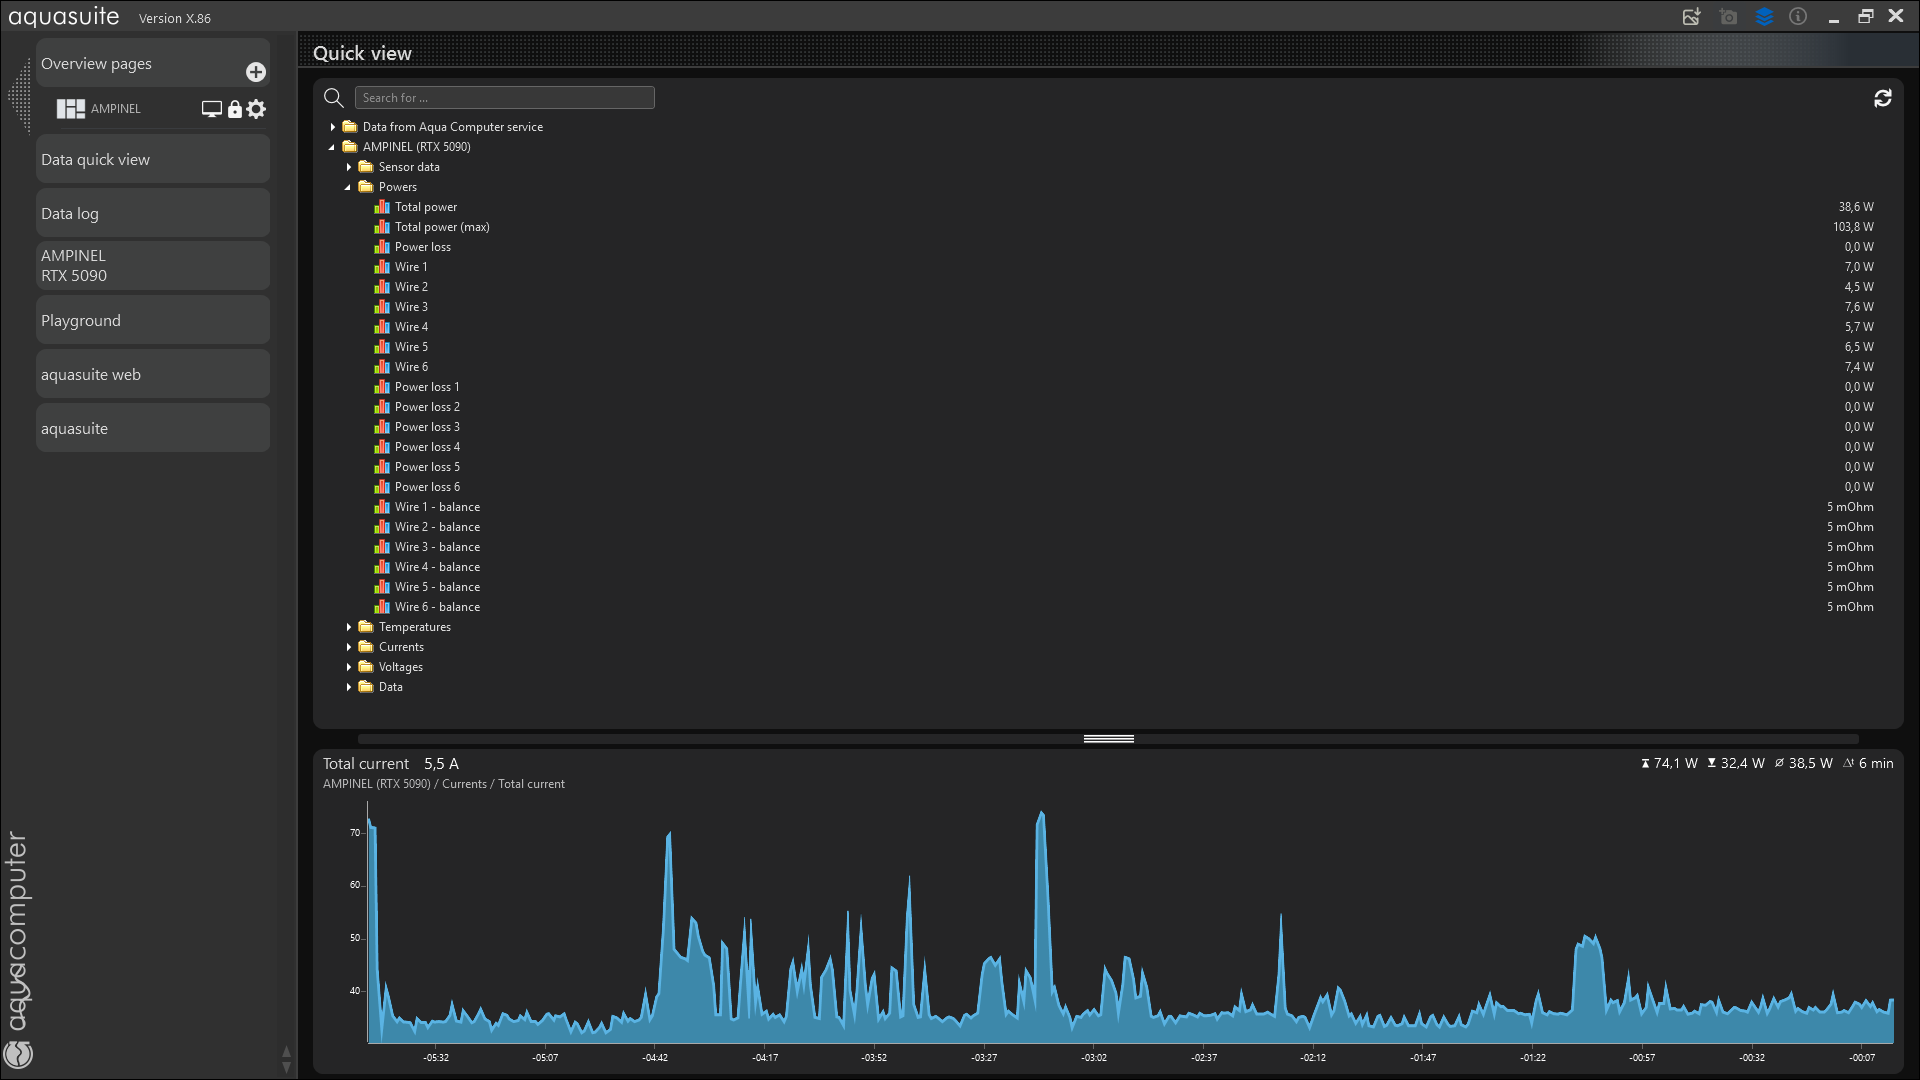Expand the Voltages folder
The width and height of the screenshot is (1920, 1080).
[x=349, y=667]
